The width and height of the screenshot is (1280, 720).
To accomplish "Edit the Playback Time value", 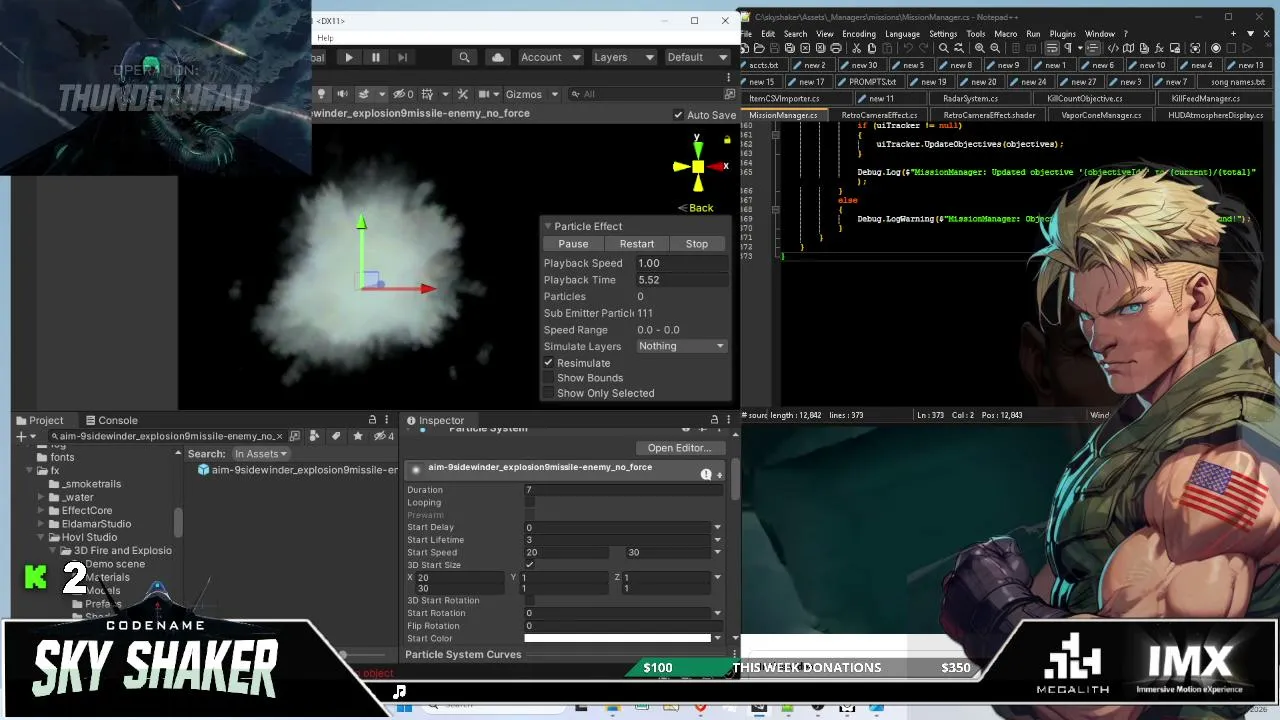I will (x=680, y=280).
